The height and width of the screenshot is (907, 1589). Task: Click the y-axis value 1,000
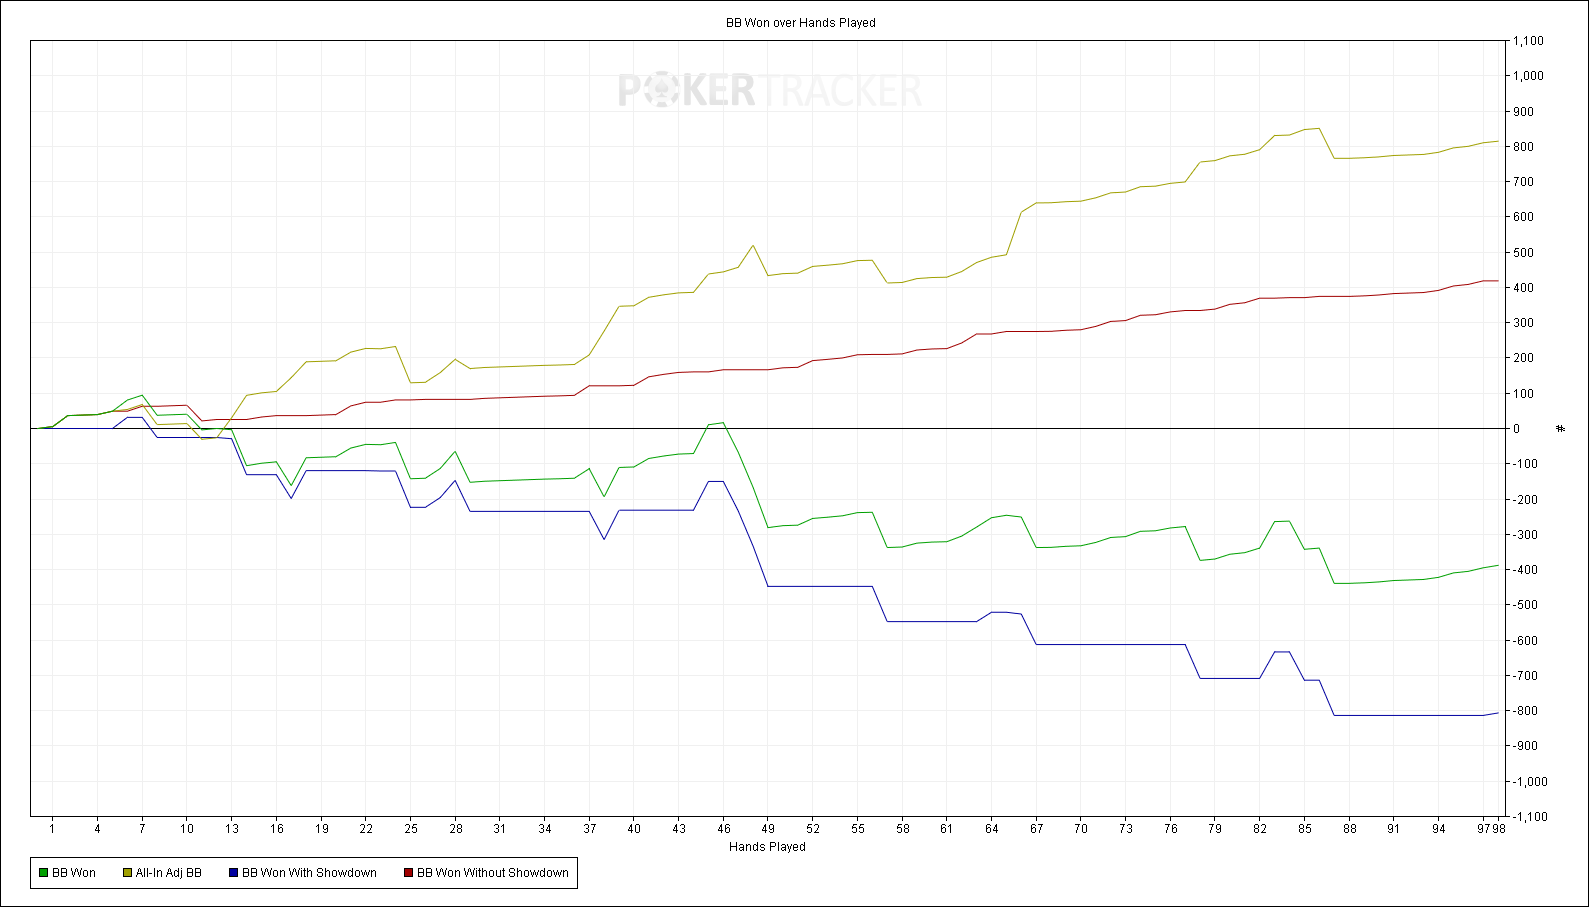coord(1528,76)
